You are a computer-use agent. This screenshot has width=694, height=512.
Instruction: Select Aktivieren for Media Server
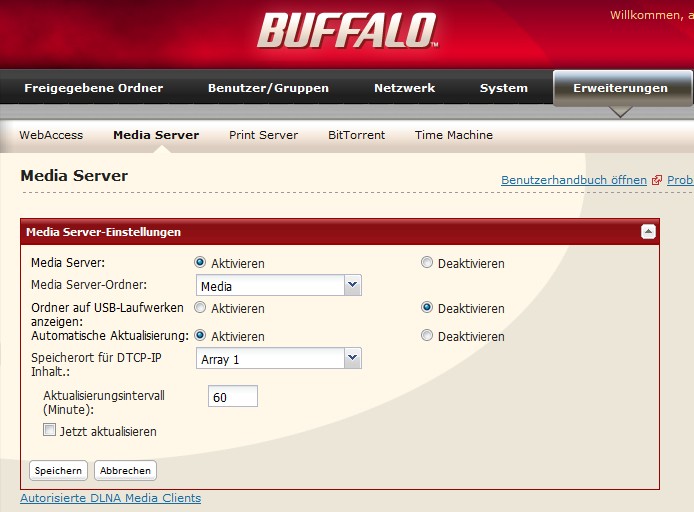[200, 262]
